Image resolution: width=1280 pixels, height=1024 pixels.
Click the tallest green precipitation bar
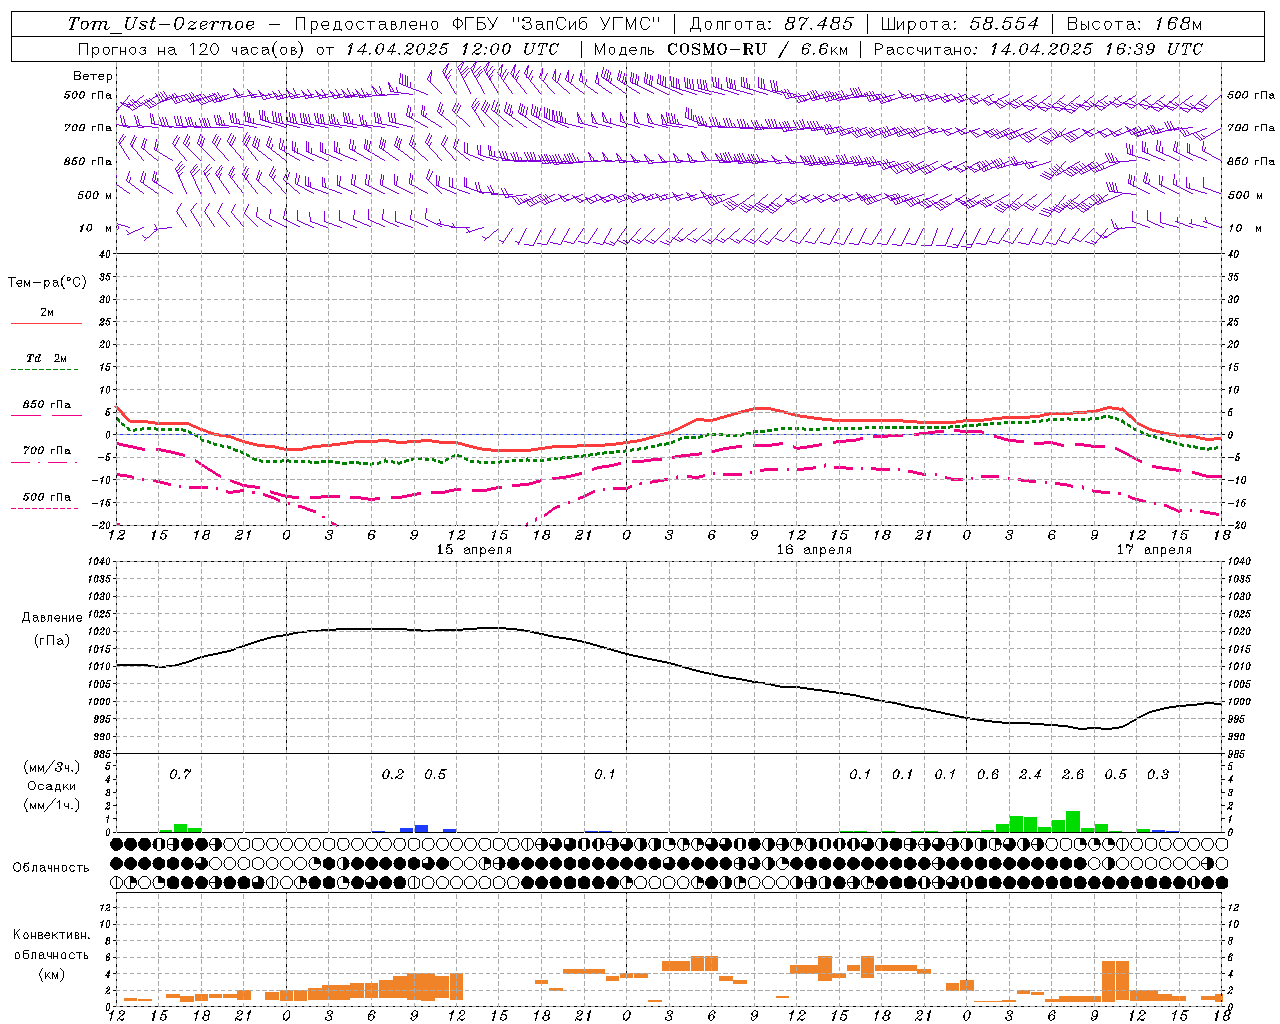(1073, 821)
